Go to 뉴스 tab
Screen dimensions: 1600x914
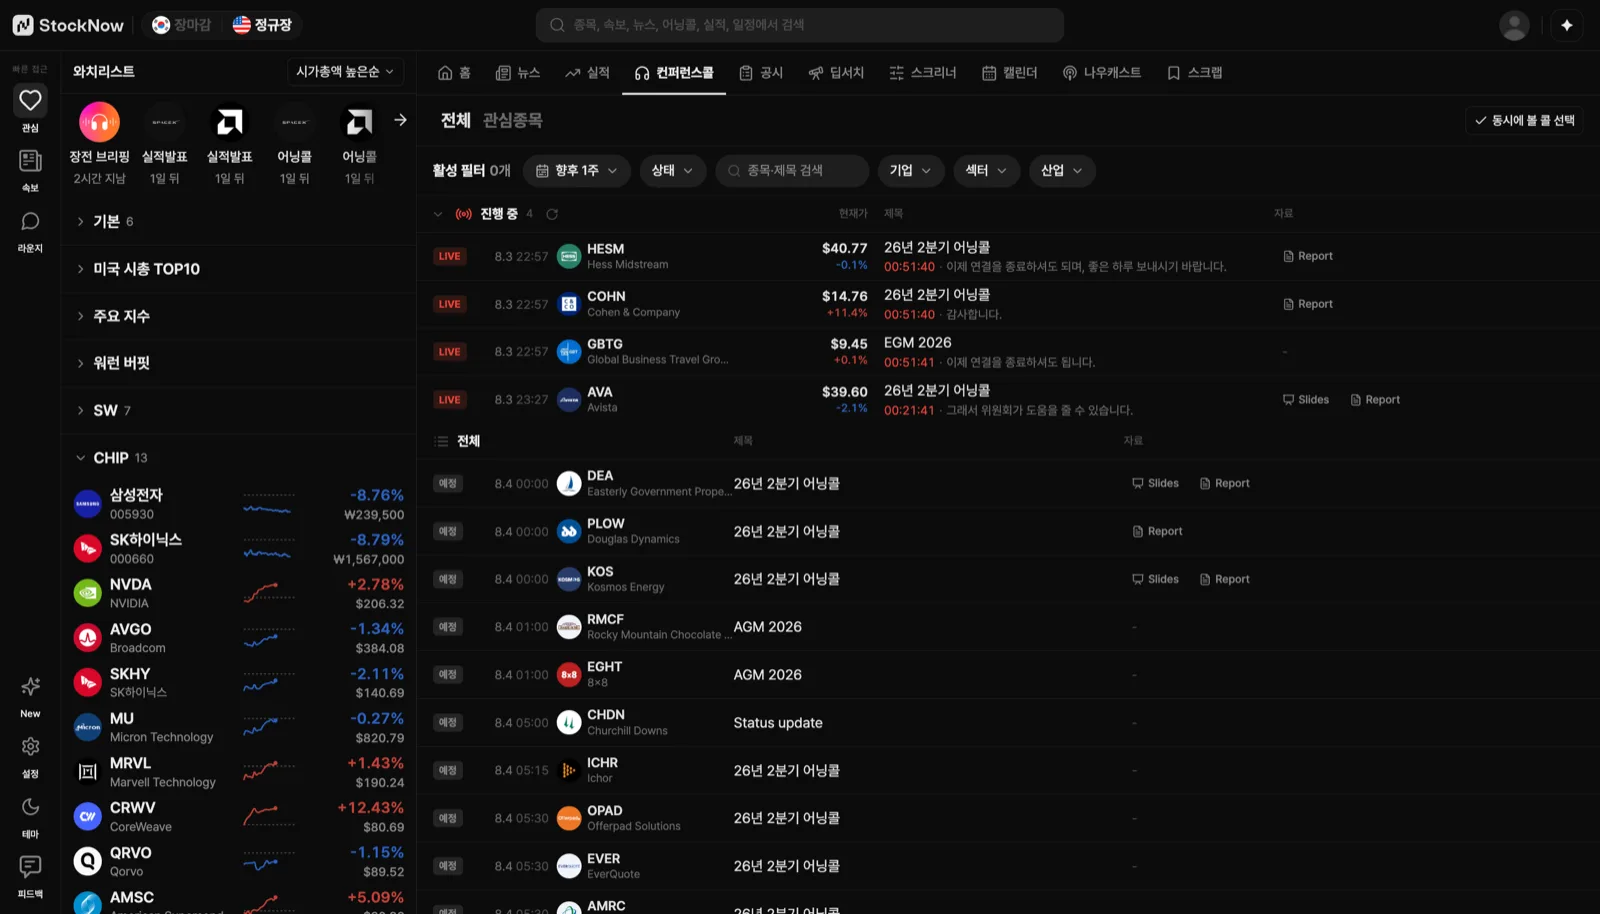tap(519, 73)
